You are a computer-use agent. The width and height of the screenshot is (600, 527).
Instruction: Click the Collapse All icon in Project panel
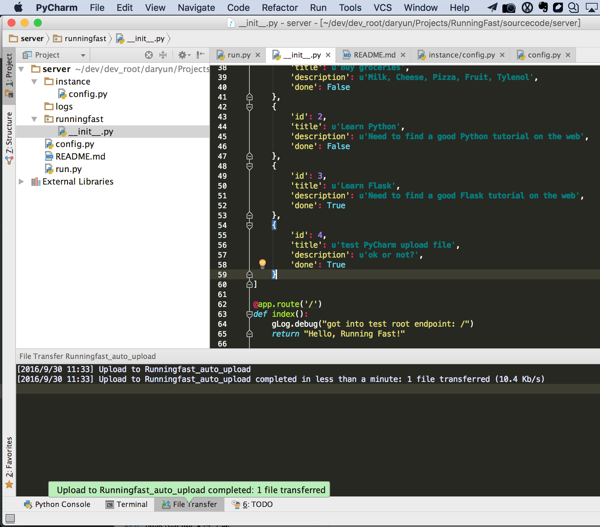tap(163, 55)
